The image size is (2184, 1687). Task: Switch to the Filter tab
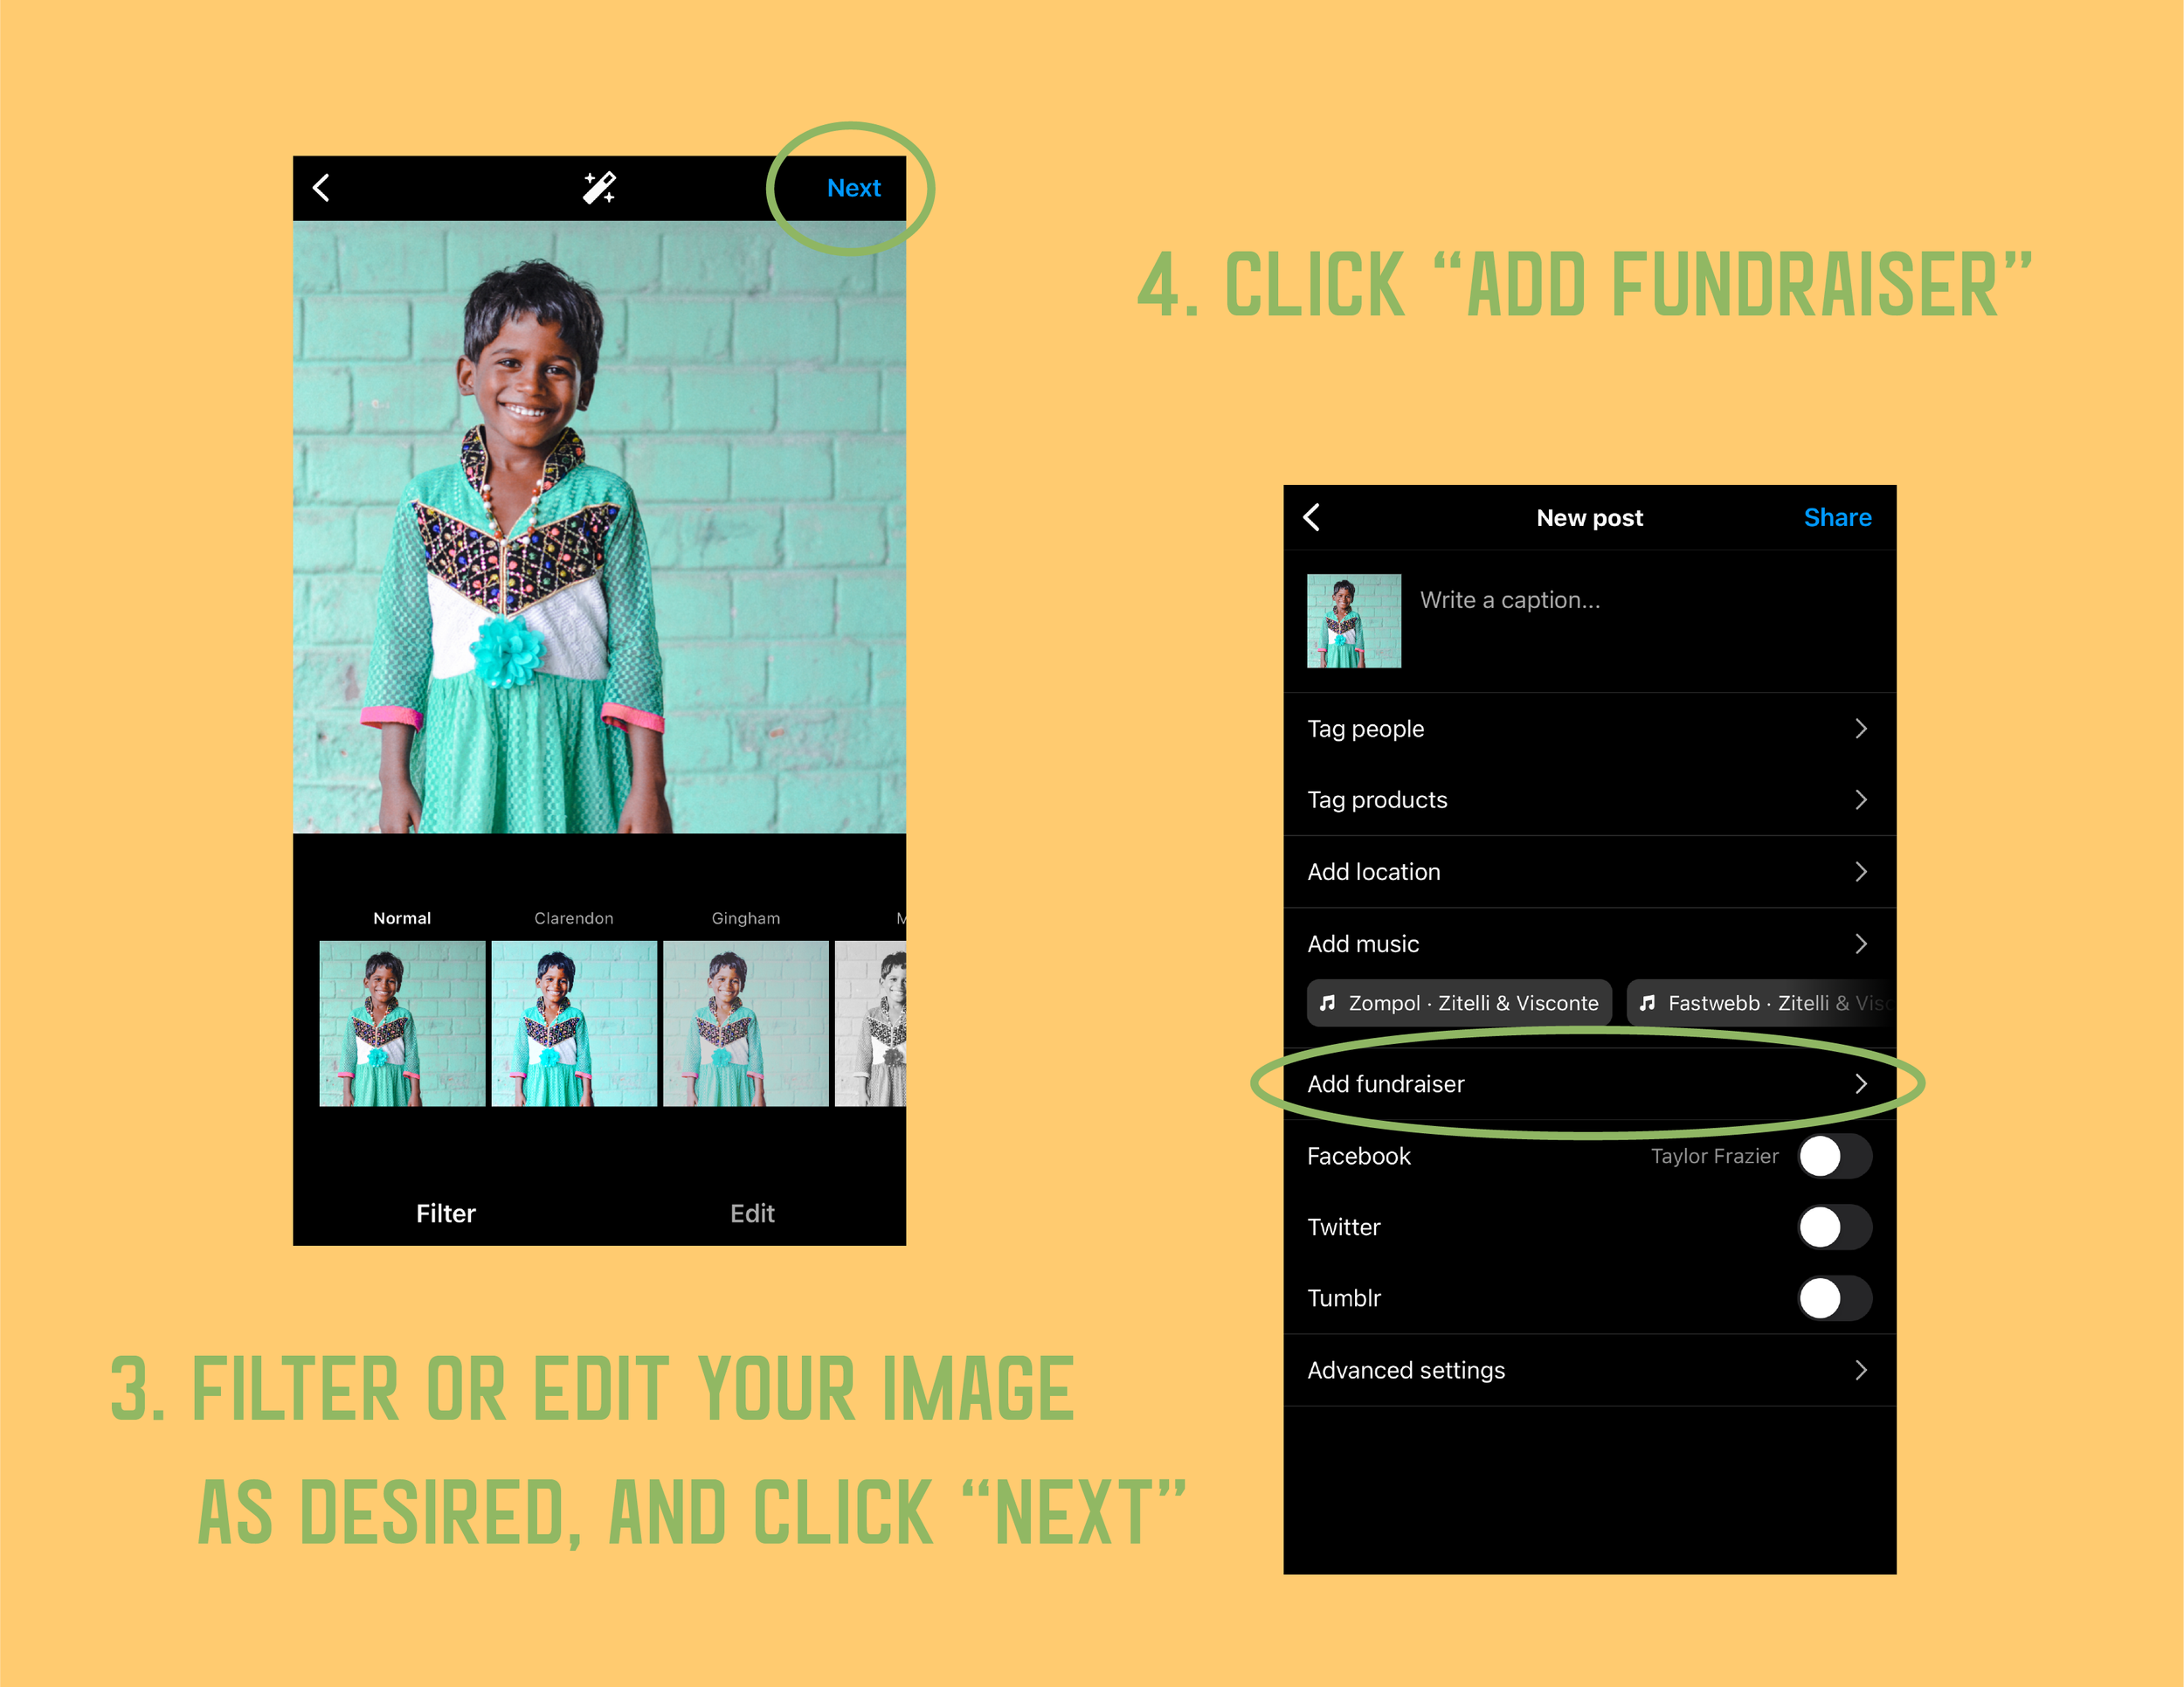446,1213
